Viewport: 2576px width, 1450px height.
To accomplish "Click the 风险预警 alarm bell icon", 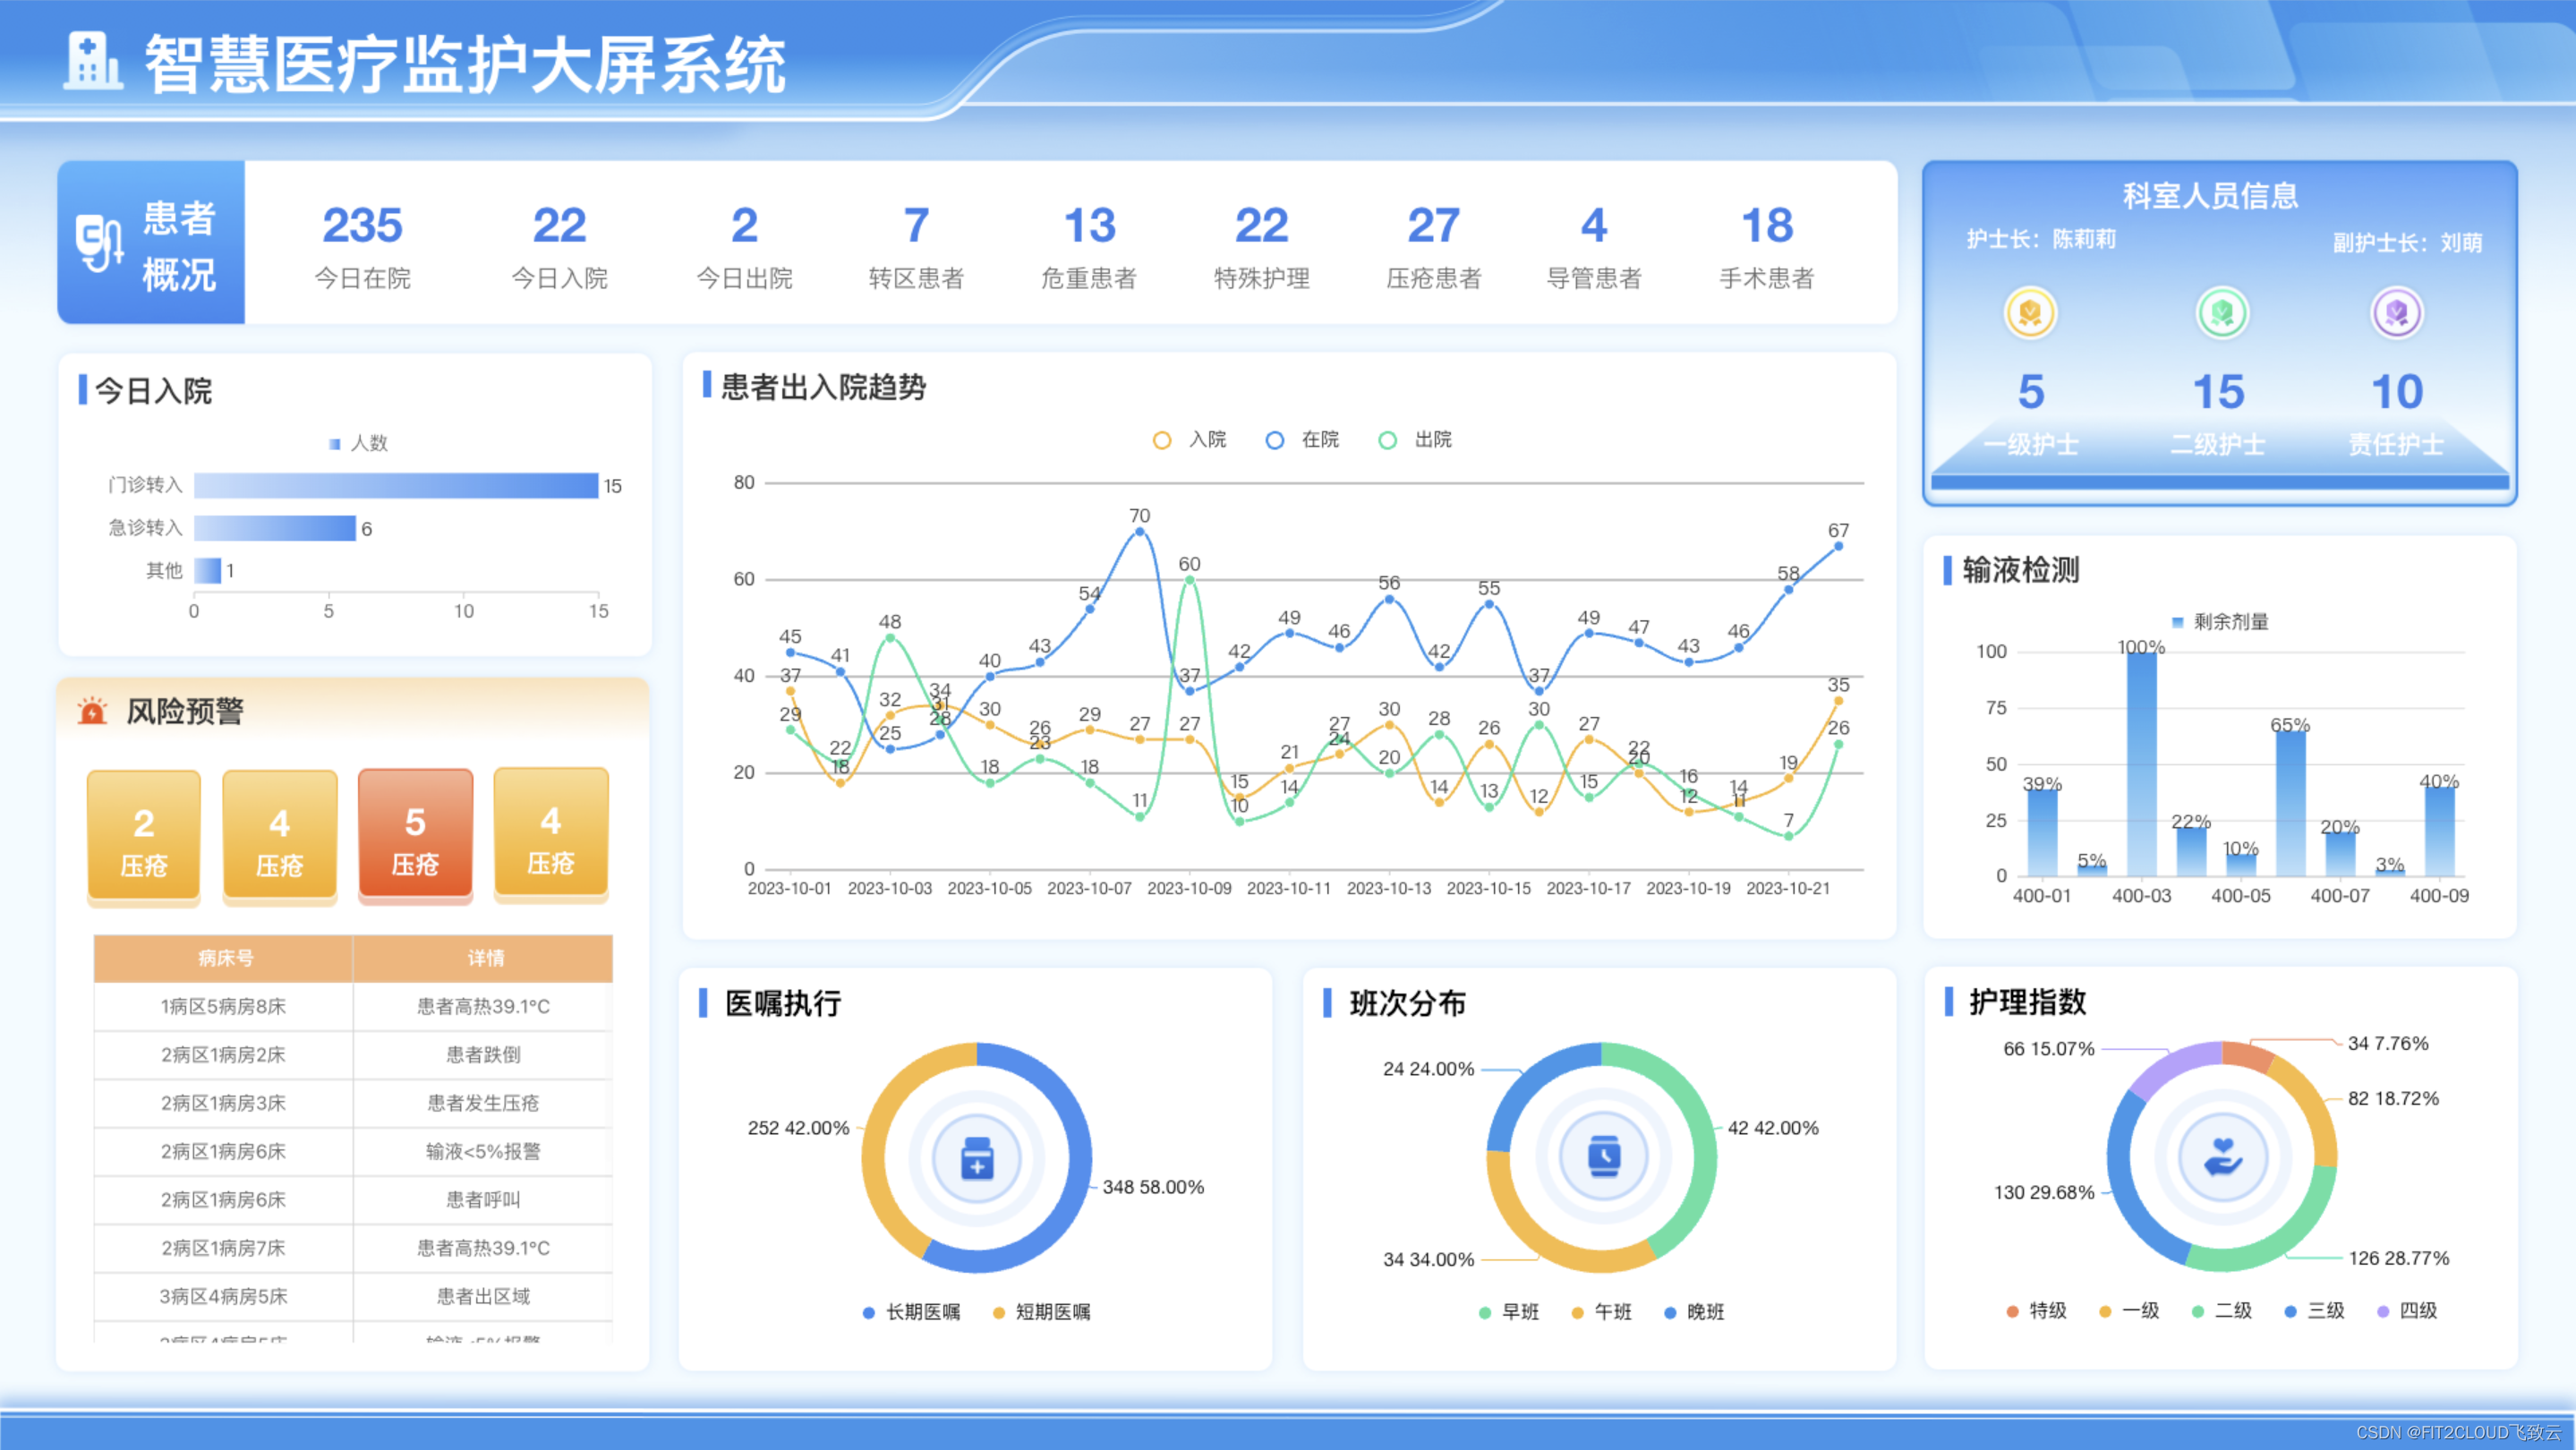I will click(x=92, y=711).
